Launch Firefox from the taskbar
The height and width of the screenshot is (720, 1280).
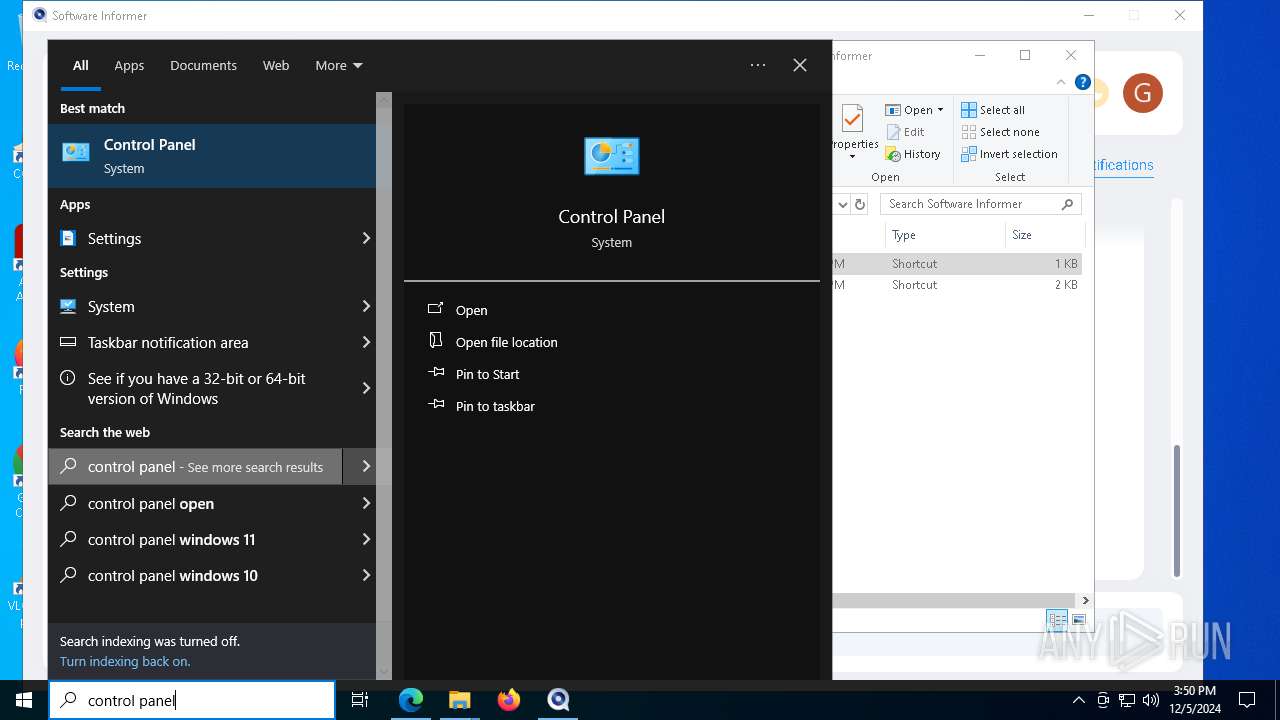coord(509,700)
